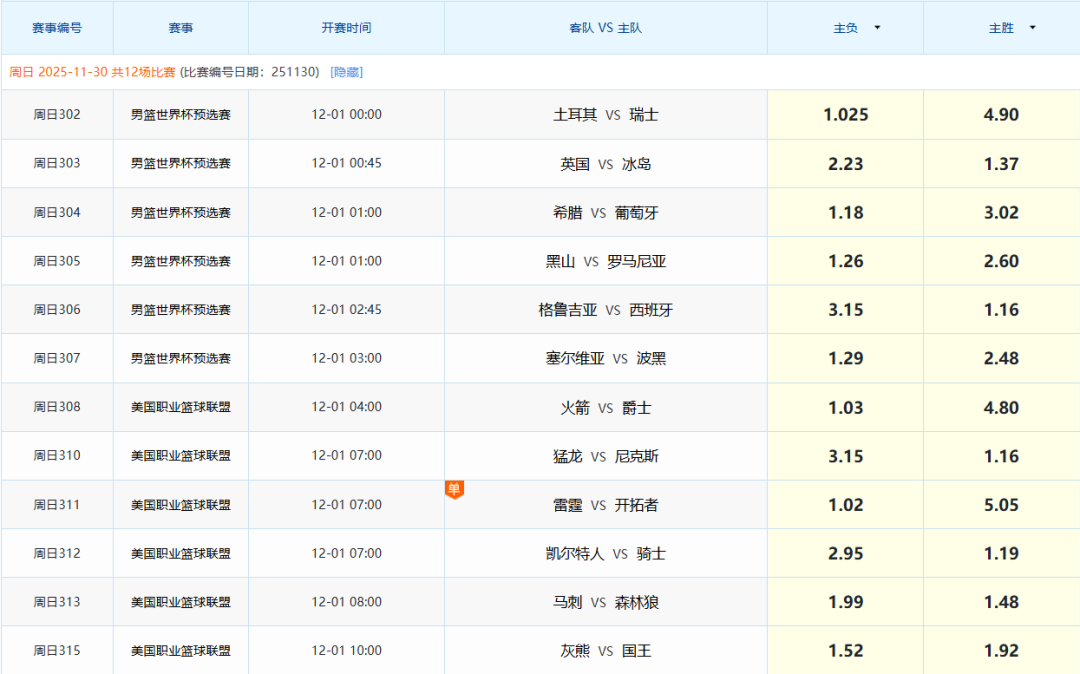Select 主胜 odds 1.16 for 格鲁吉亚 vs 西班牙
Image resolution: width=1080 pixels, height=674 pixels.
coord(1001,310)
